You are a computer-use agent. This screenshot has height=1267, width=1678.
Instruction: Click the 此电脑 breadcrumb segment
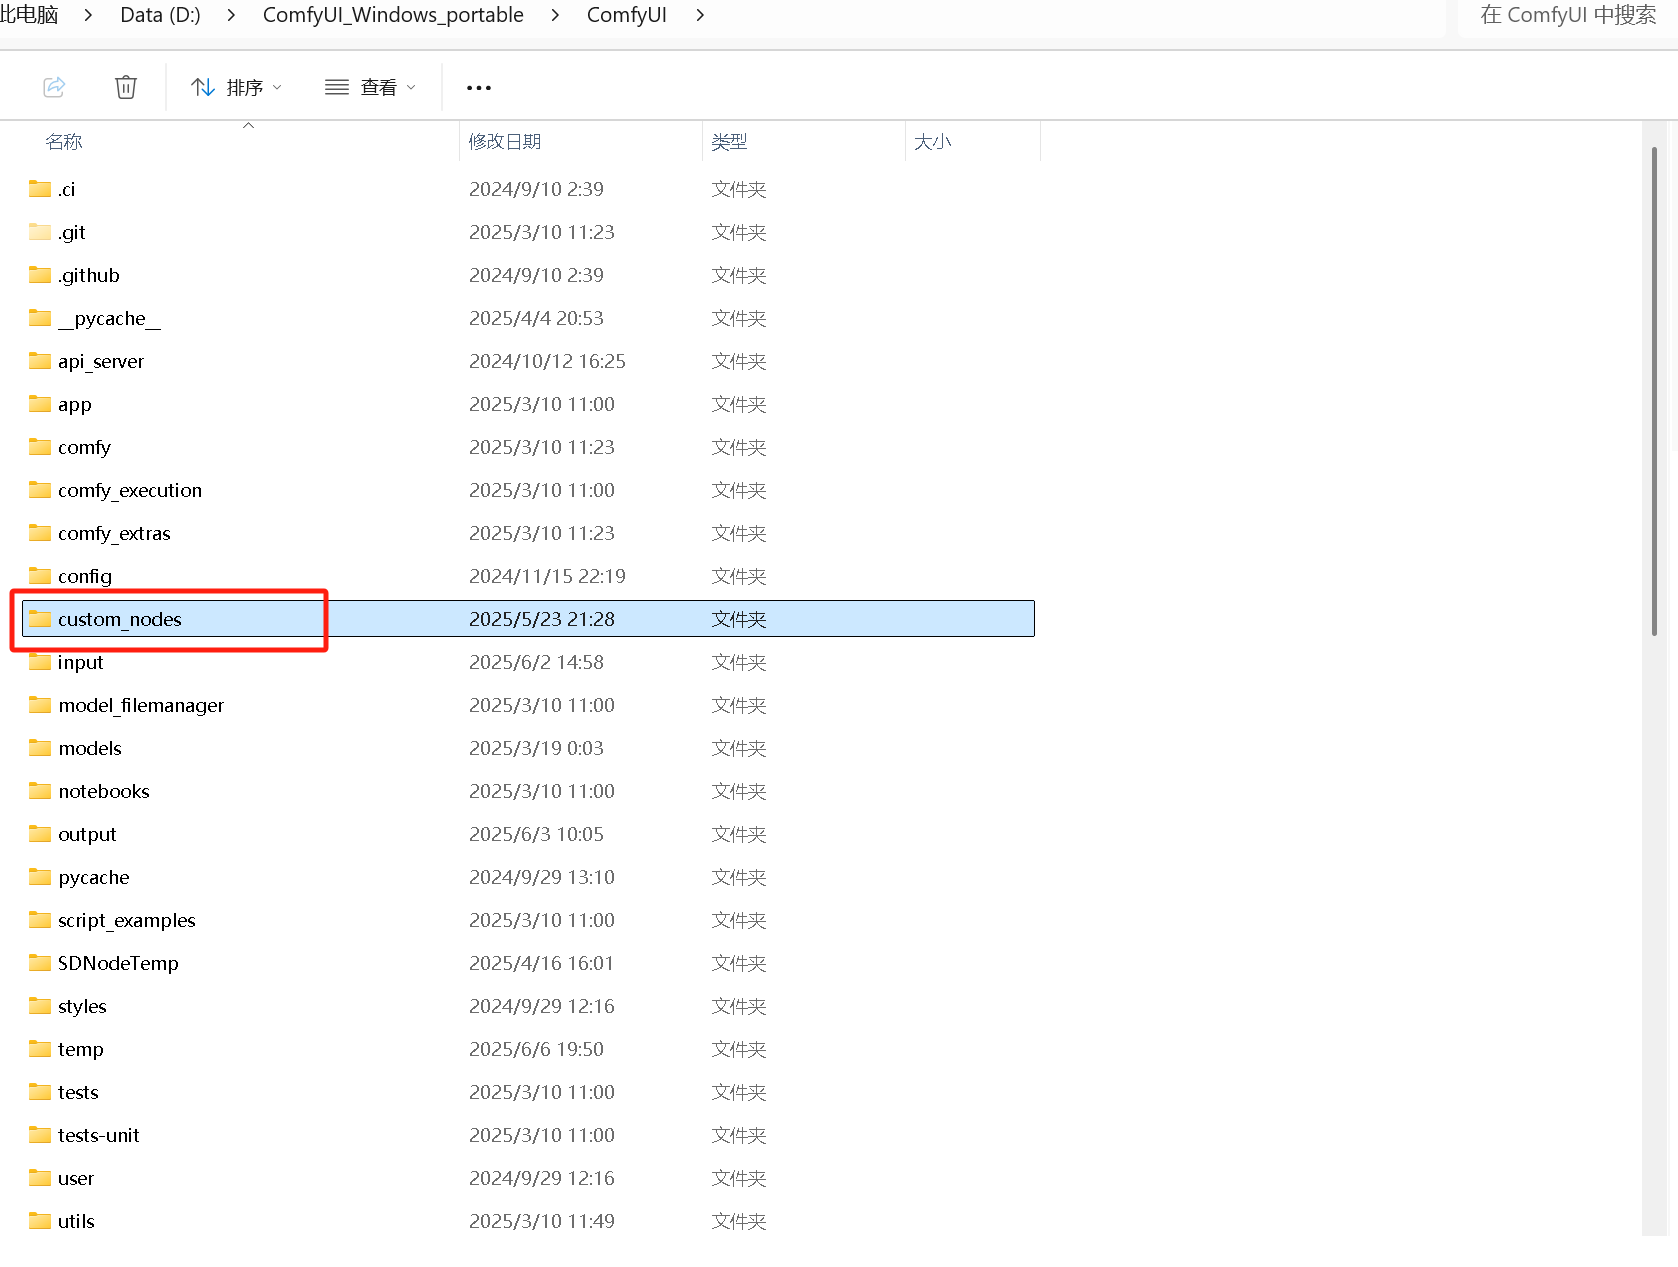pos(29,15)
